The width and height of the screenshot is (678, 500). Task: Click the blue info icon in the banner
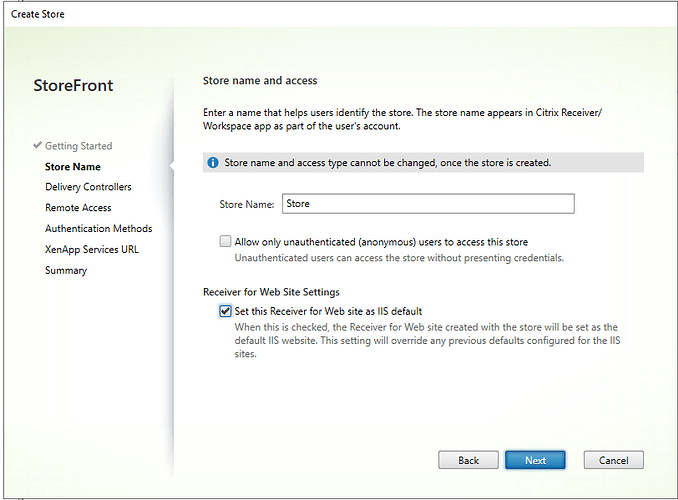(x=213, y=162)
